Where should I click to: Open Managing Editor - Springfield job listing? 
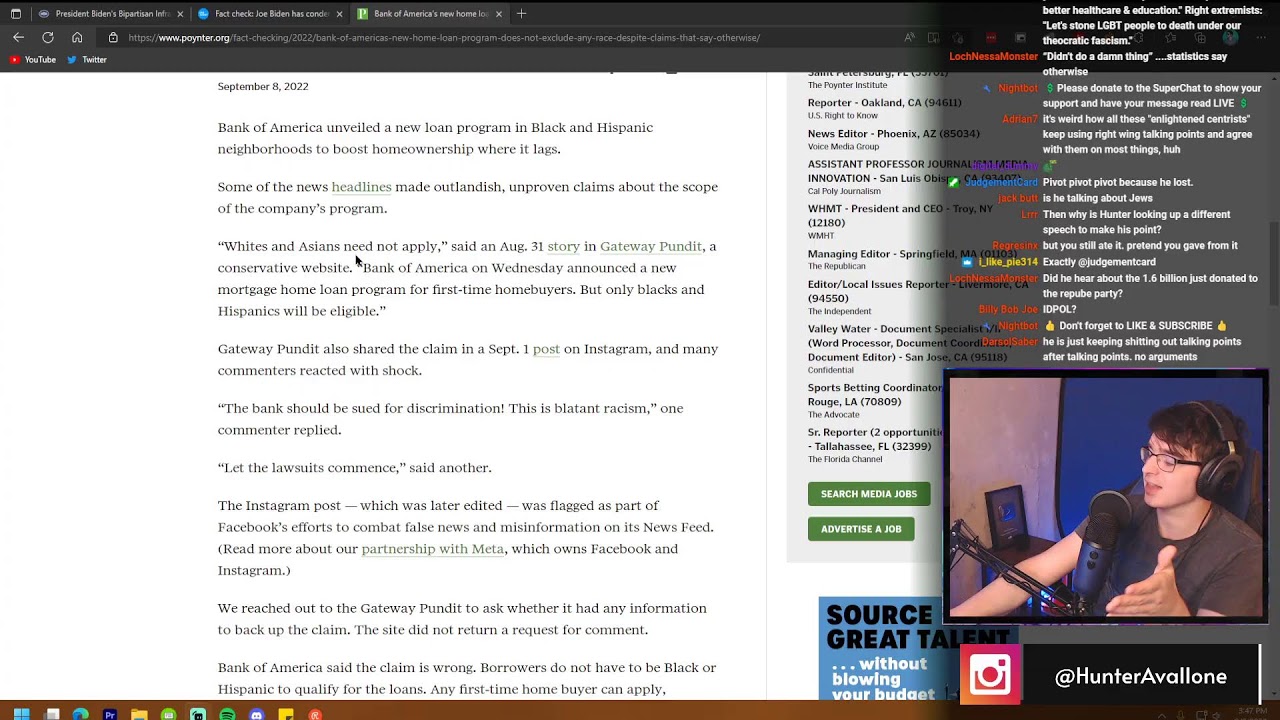point(912,254)
